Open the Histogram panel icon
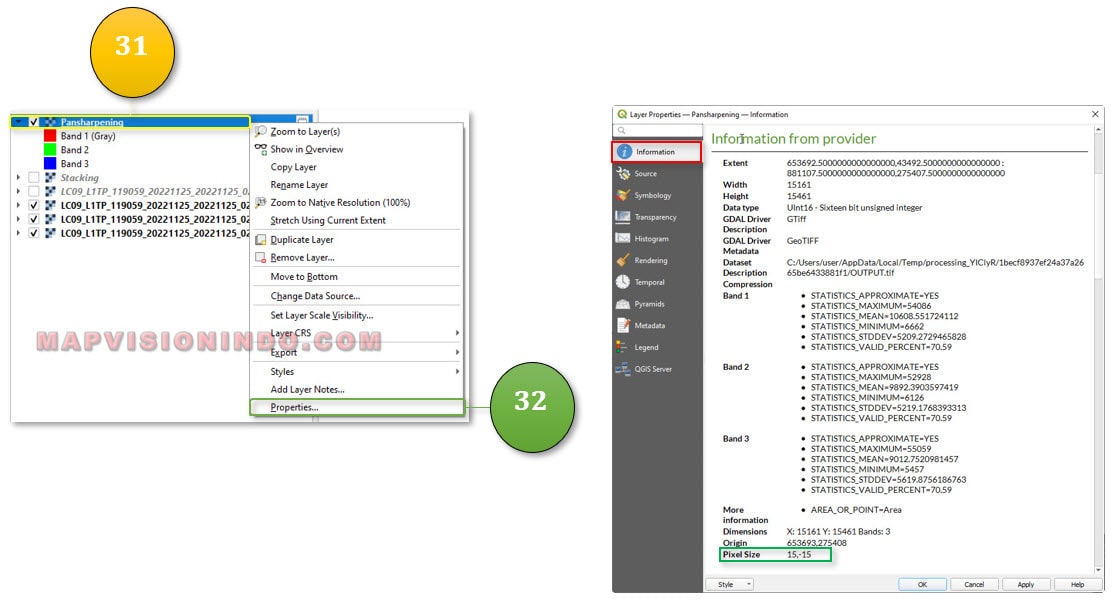This screenshot has width=1114, height=605. click(x=624, y=239)
